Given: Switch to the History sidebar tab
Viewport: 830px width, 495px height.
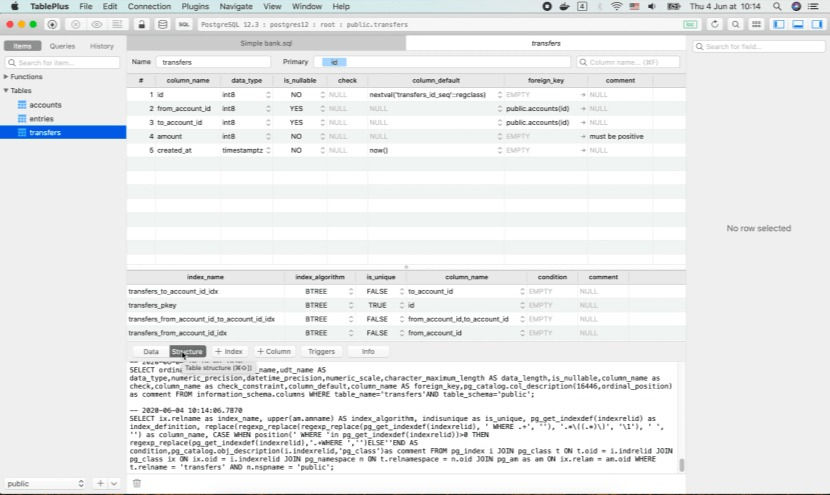Looking at the screenshot, I should click(x=102, y=46).
